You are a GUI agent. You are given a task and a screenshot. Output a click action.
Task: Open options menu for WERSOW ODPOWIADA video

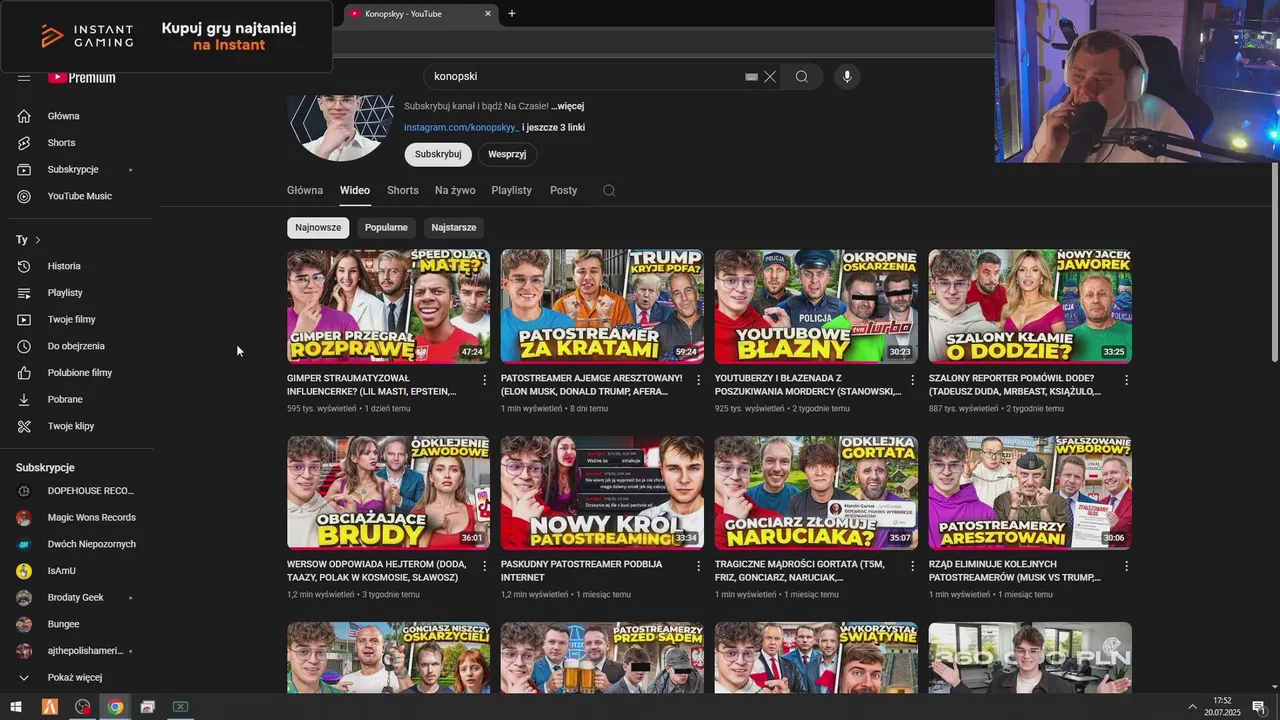point(485,566)
